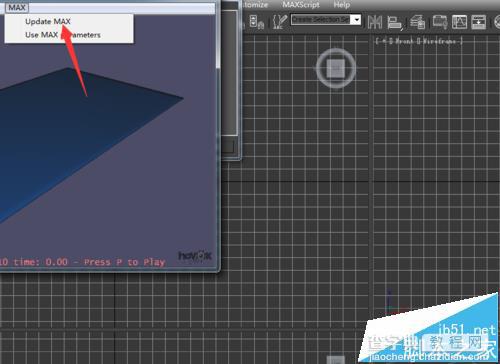Open the MAXScript menu
The image size is (500, 364).
pyautogui.click(x=301, y=5)
